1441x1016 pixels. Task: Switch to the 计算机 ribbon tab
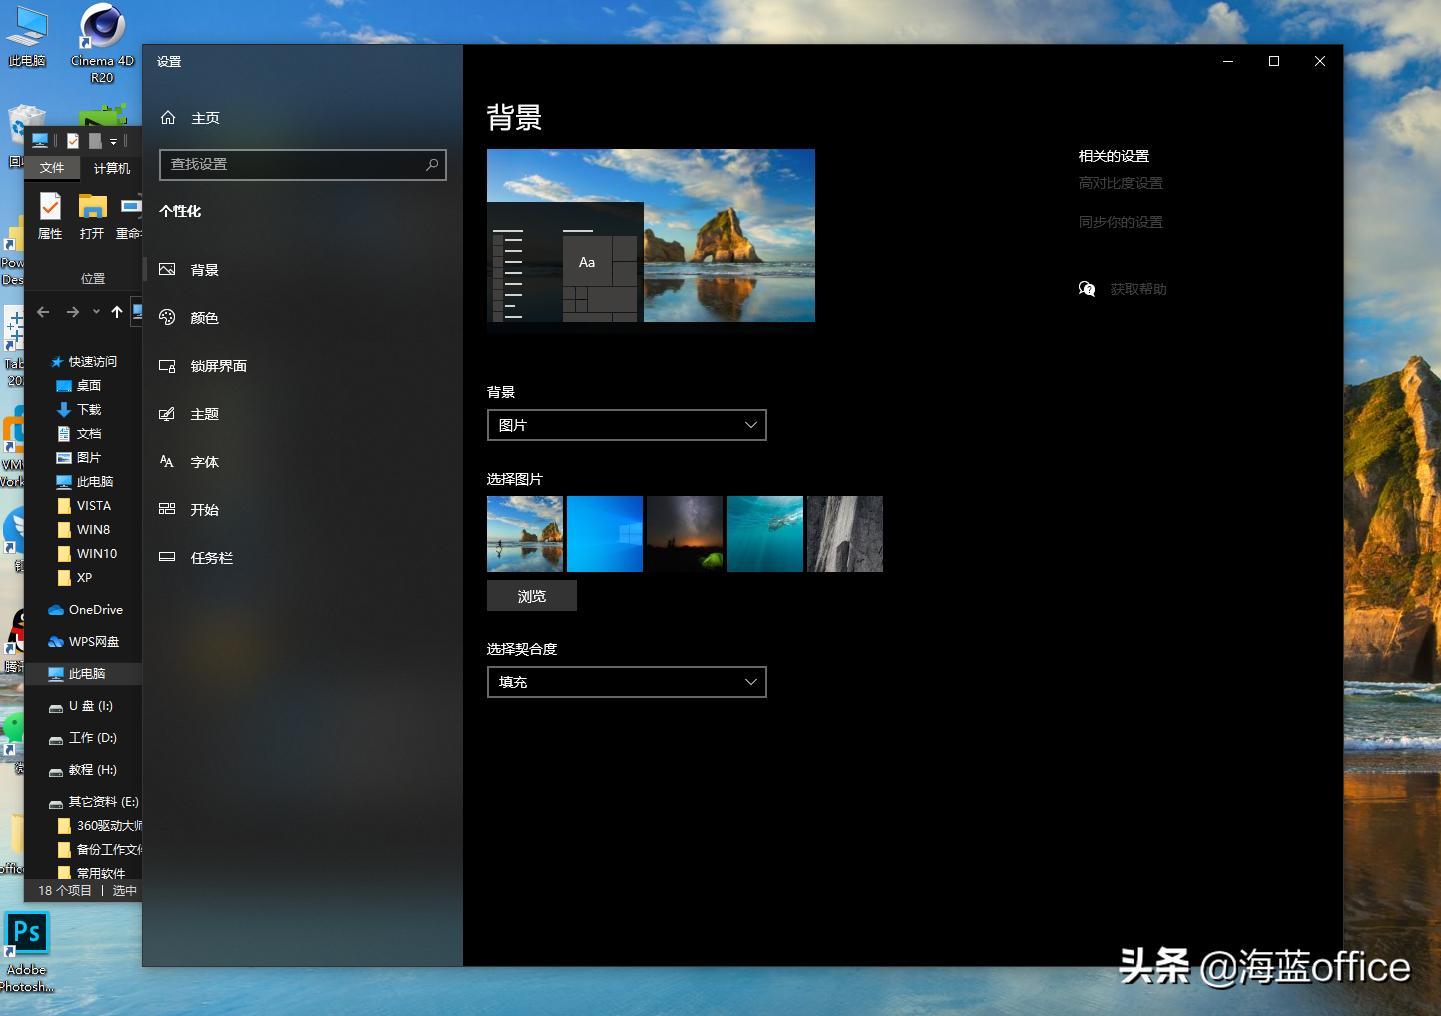pos(111,168)
